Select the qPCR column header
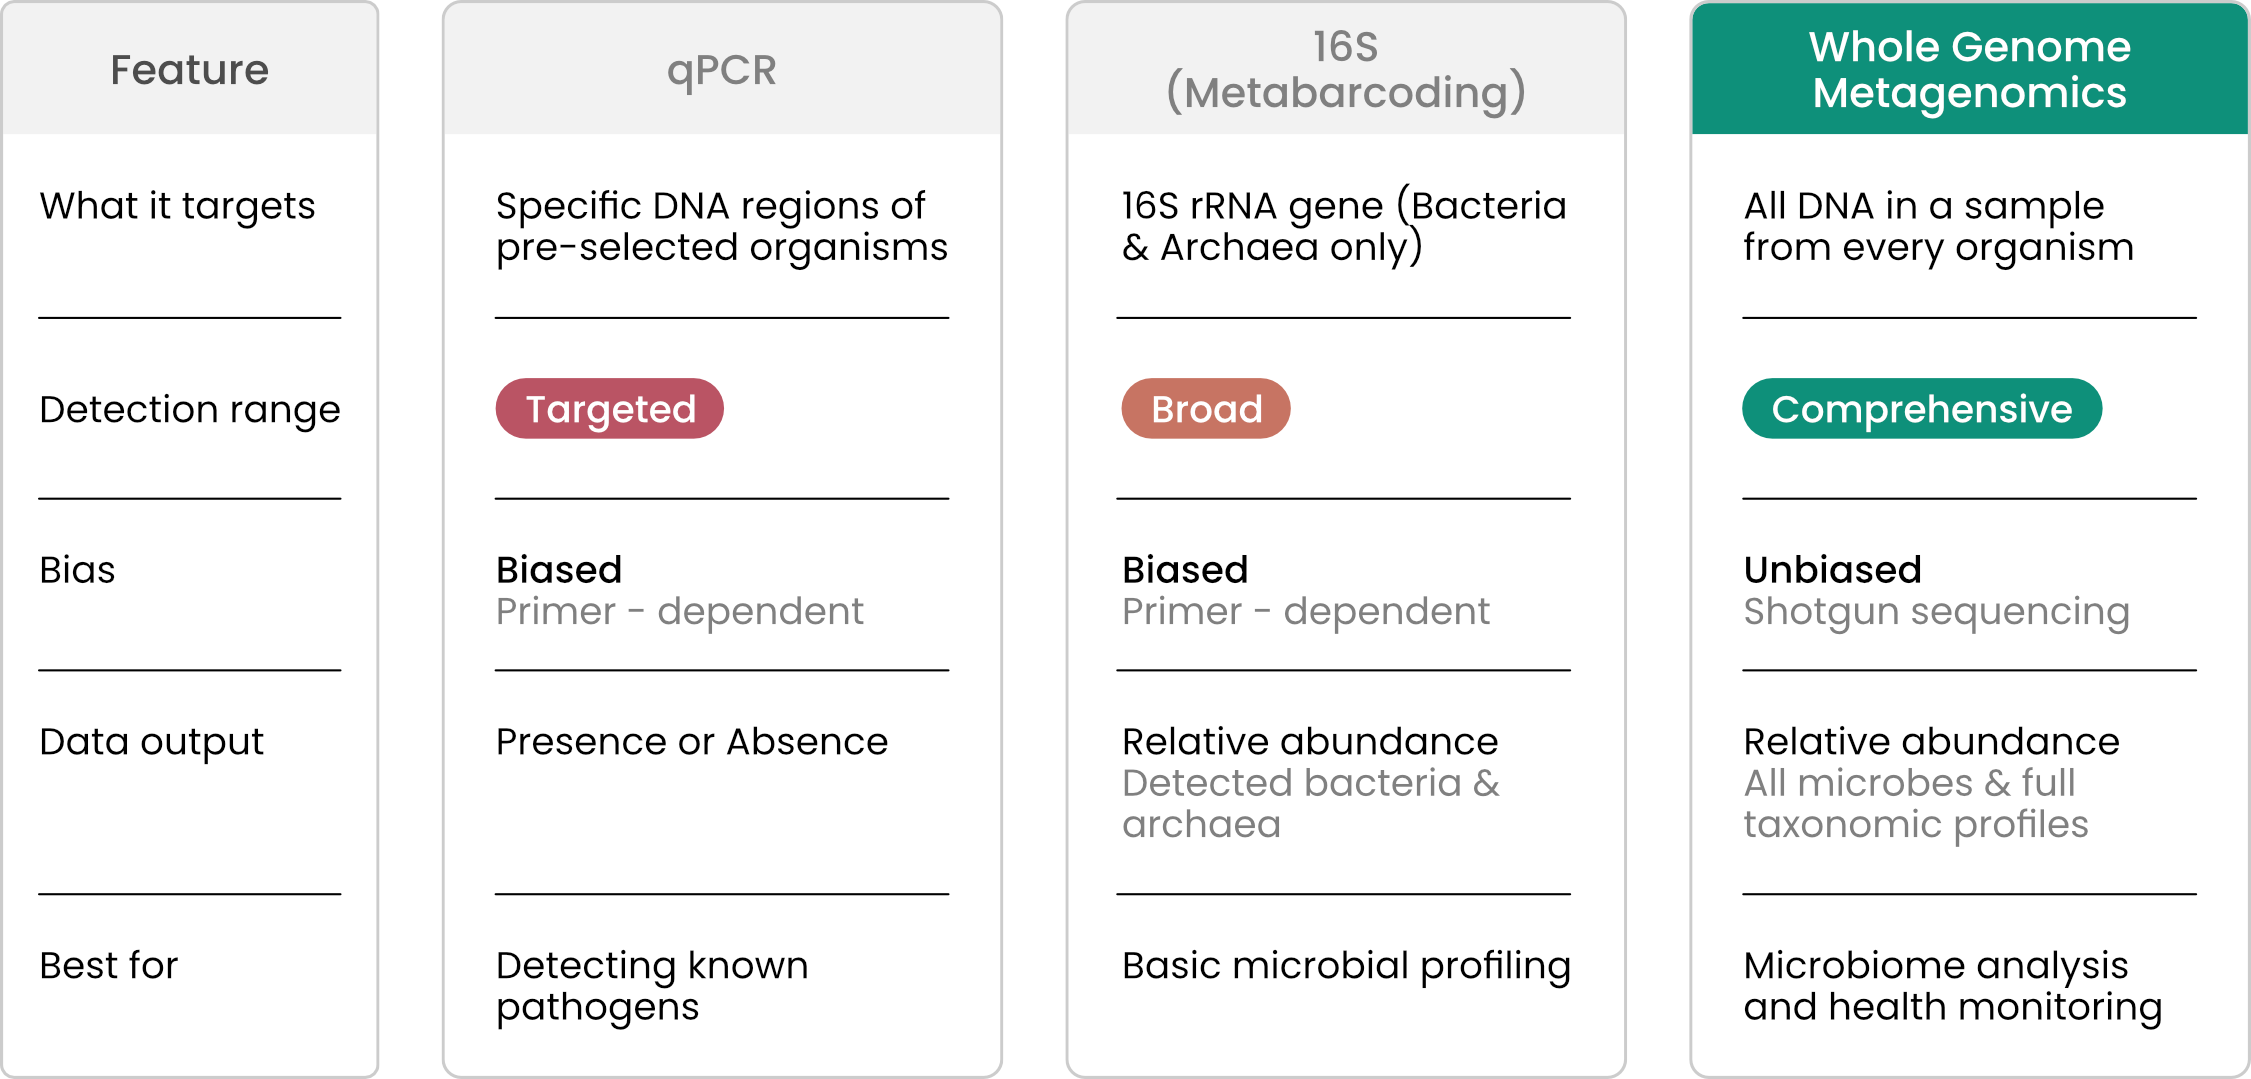 click(x=721, y=70)
